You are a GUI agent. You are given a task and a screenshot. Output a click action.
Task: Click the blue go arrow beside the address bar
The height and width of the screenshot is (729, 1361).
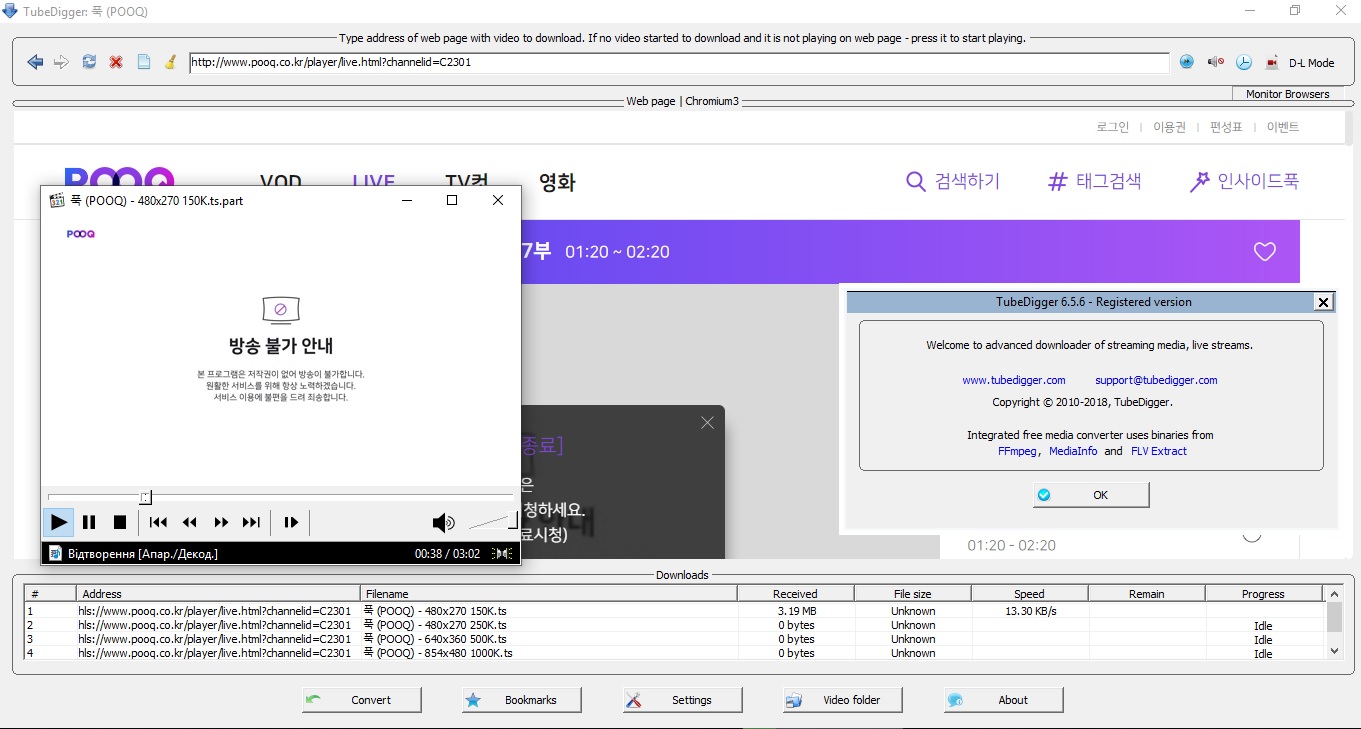(1187, 62)
